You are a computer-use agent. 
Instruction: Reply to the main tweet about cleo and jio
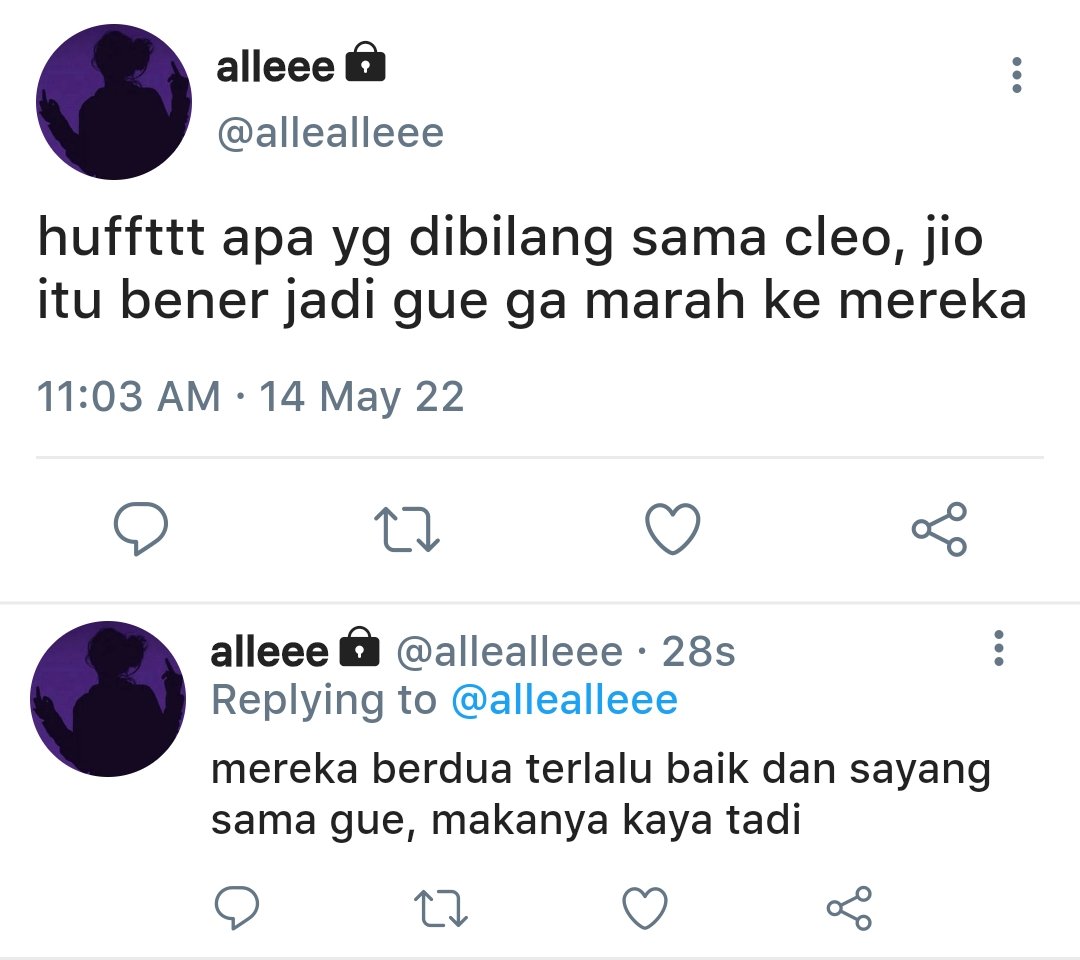[x=141, y=529]
